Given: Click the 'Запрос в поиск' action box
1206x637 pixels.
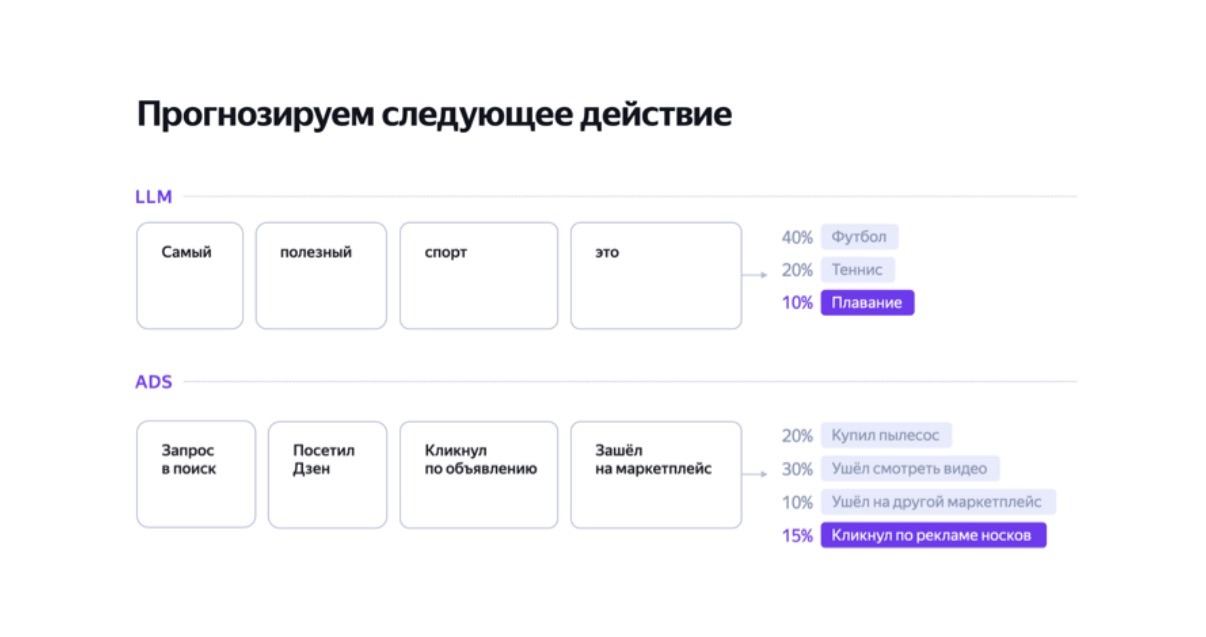Looking at the screenshot, I should coord(196,475).
